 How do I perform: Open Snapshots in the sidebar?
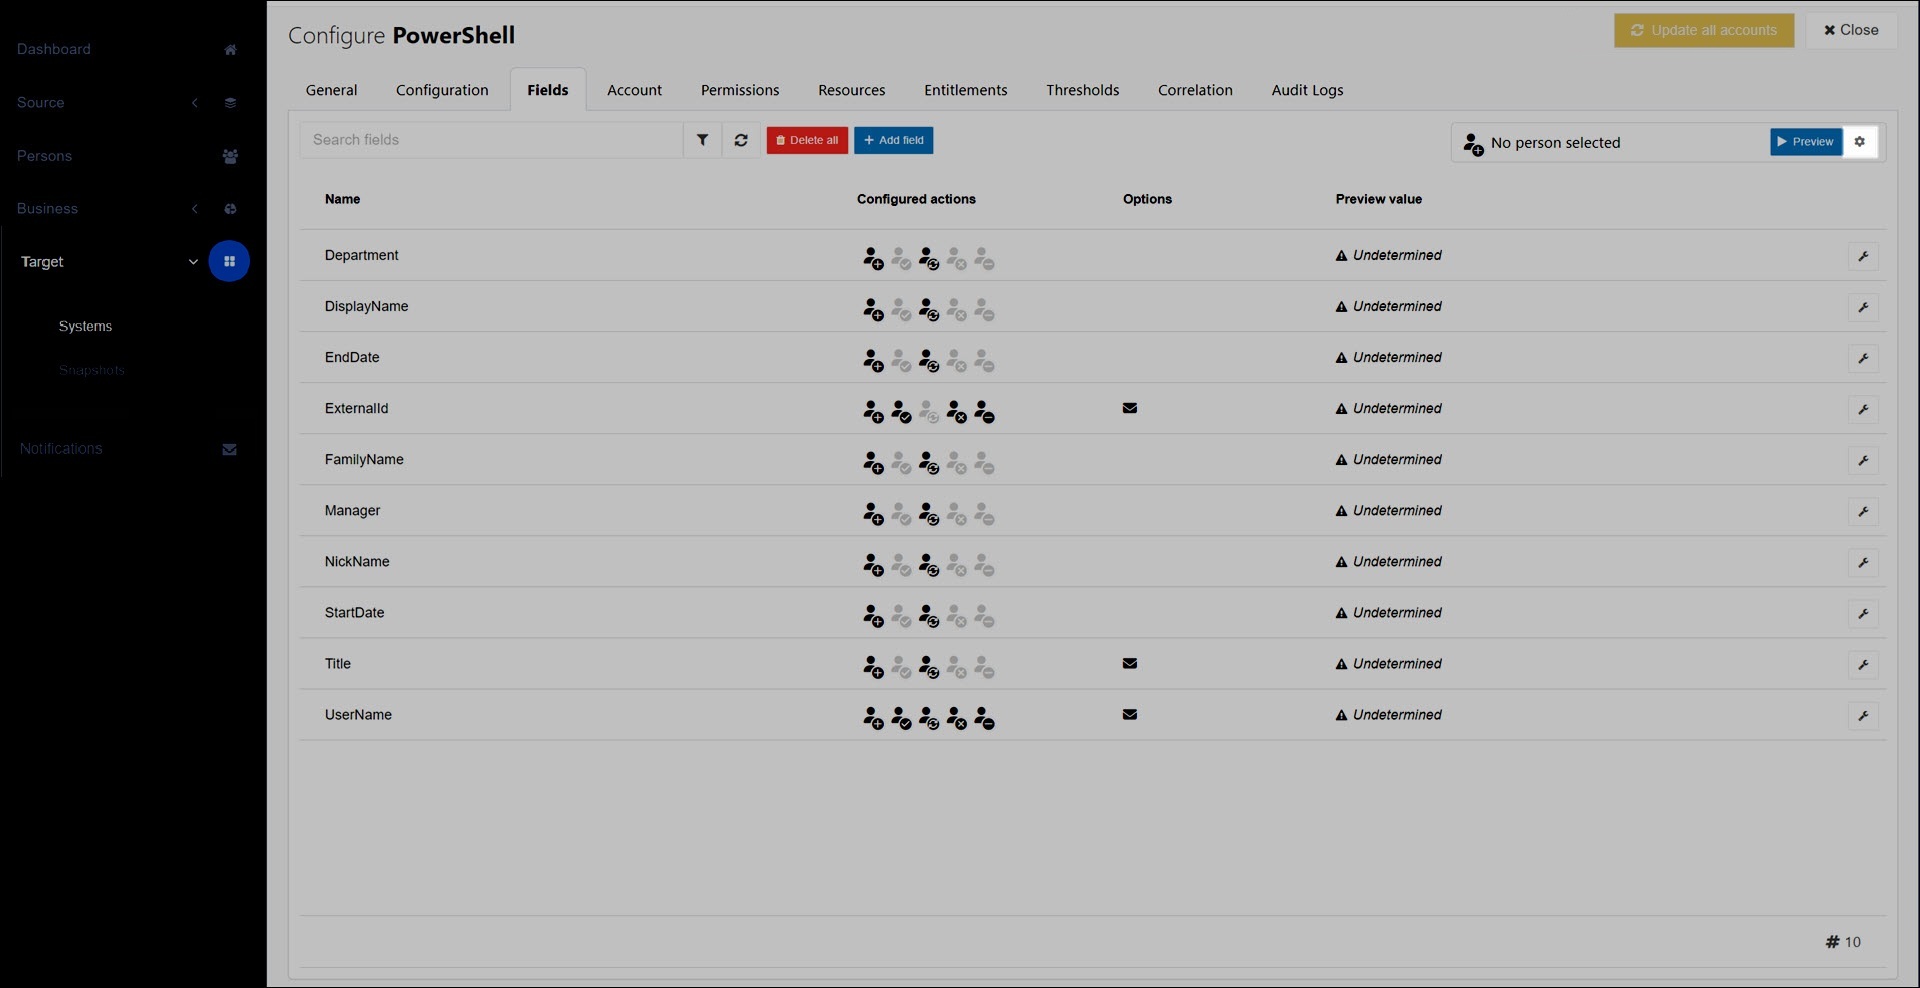pyautogui.click(x=91, y=370)
